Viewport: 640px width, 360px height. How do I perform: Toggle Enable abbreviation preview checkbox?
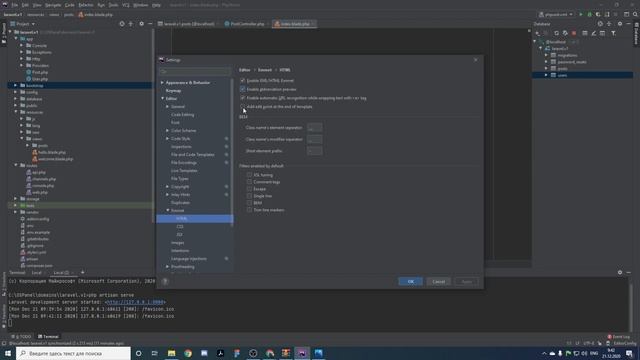coord(243,89)
